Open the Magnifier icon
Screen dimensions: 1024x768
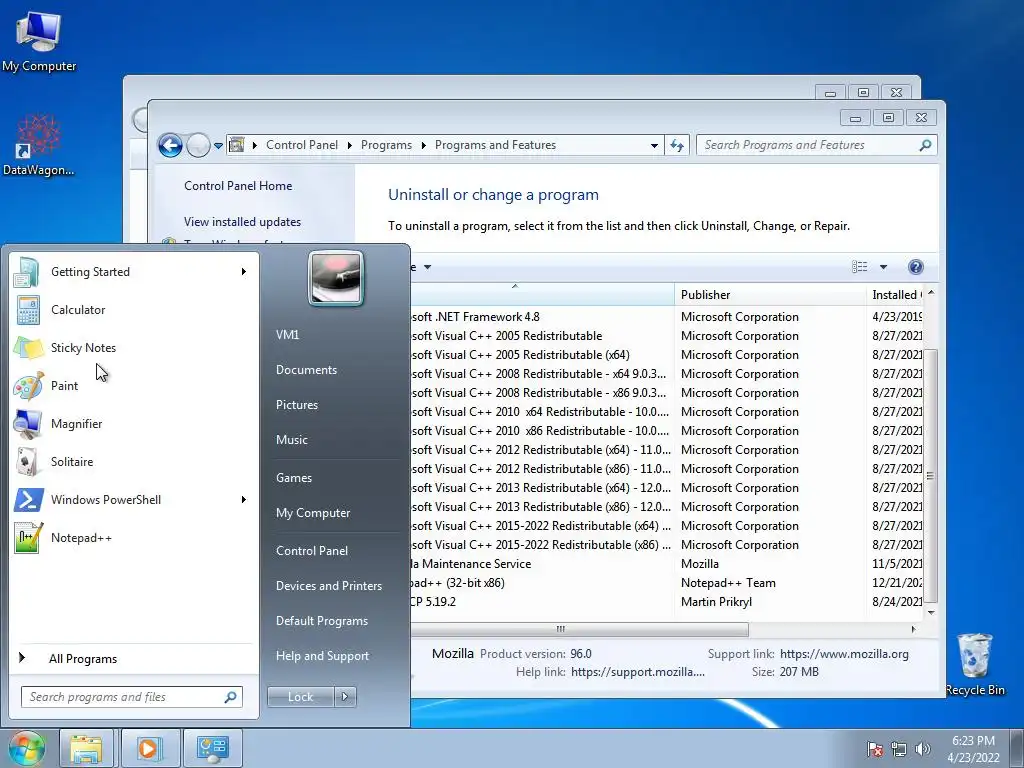coord(28,424)
